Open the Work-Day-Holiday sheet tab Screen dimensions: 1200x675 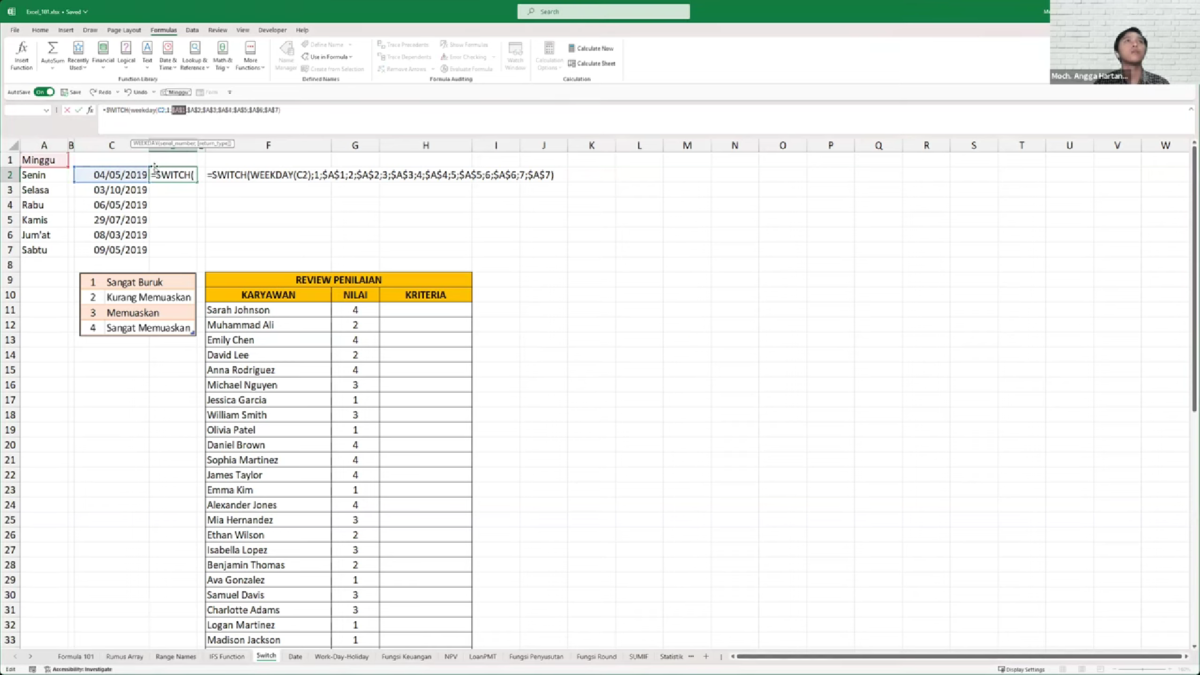(x=342, y=657)
